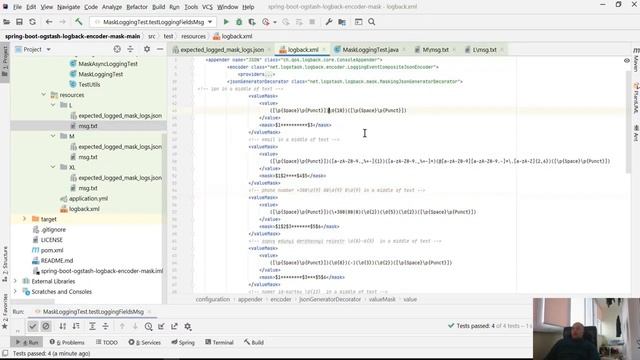Open Project Structure toolbar icon
The width and height of the screenshot is (640, 360).
point(342,22)
